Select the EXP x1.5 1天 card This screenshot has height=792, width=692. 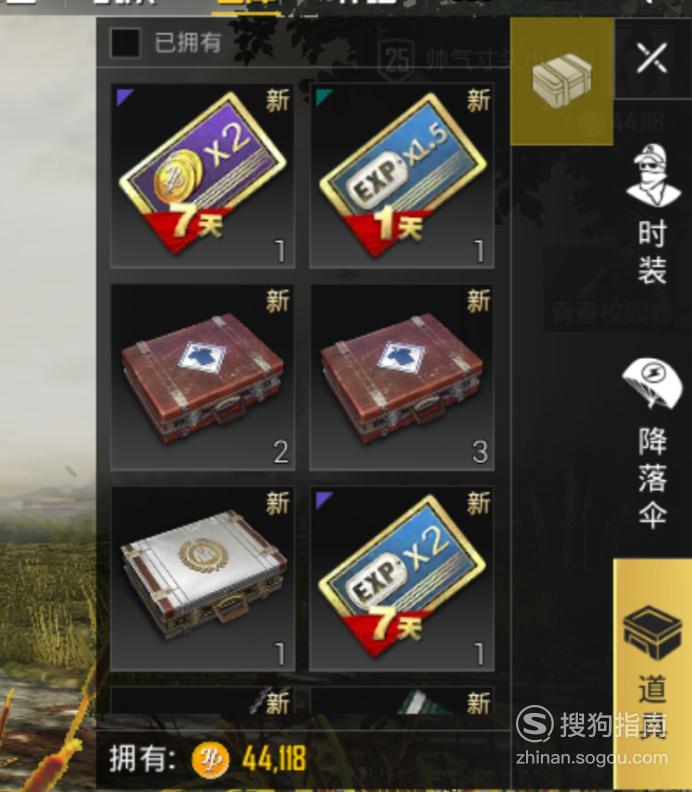point(402,176)
